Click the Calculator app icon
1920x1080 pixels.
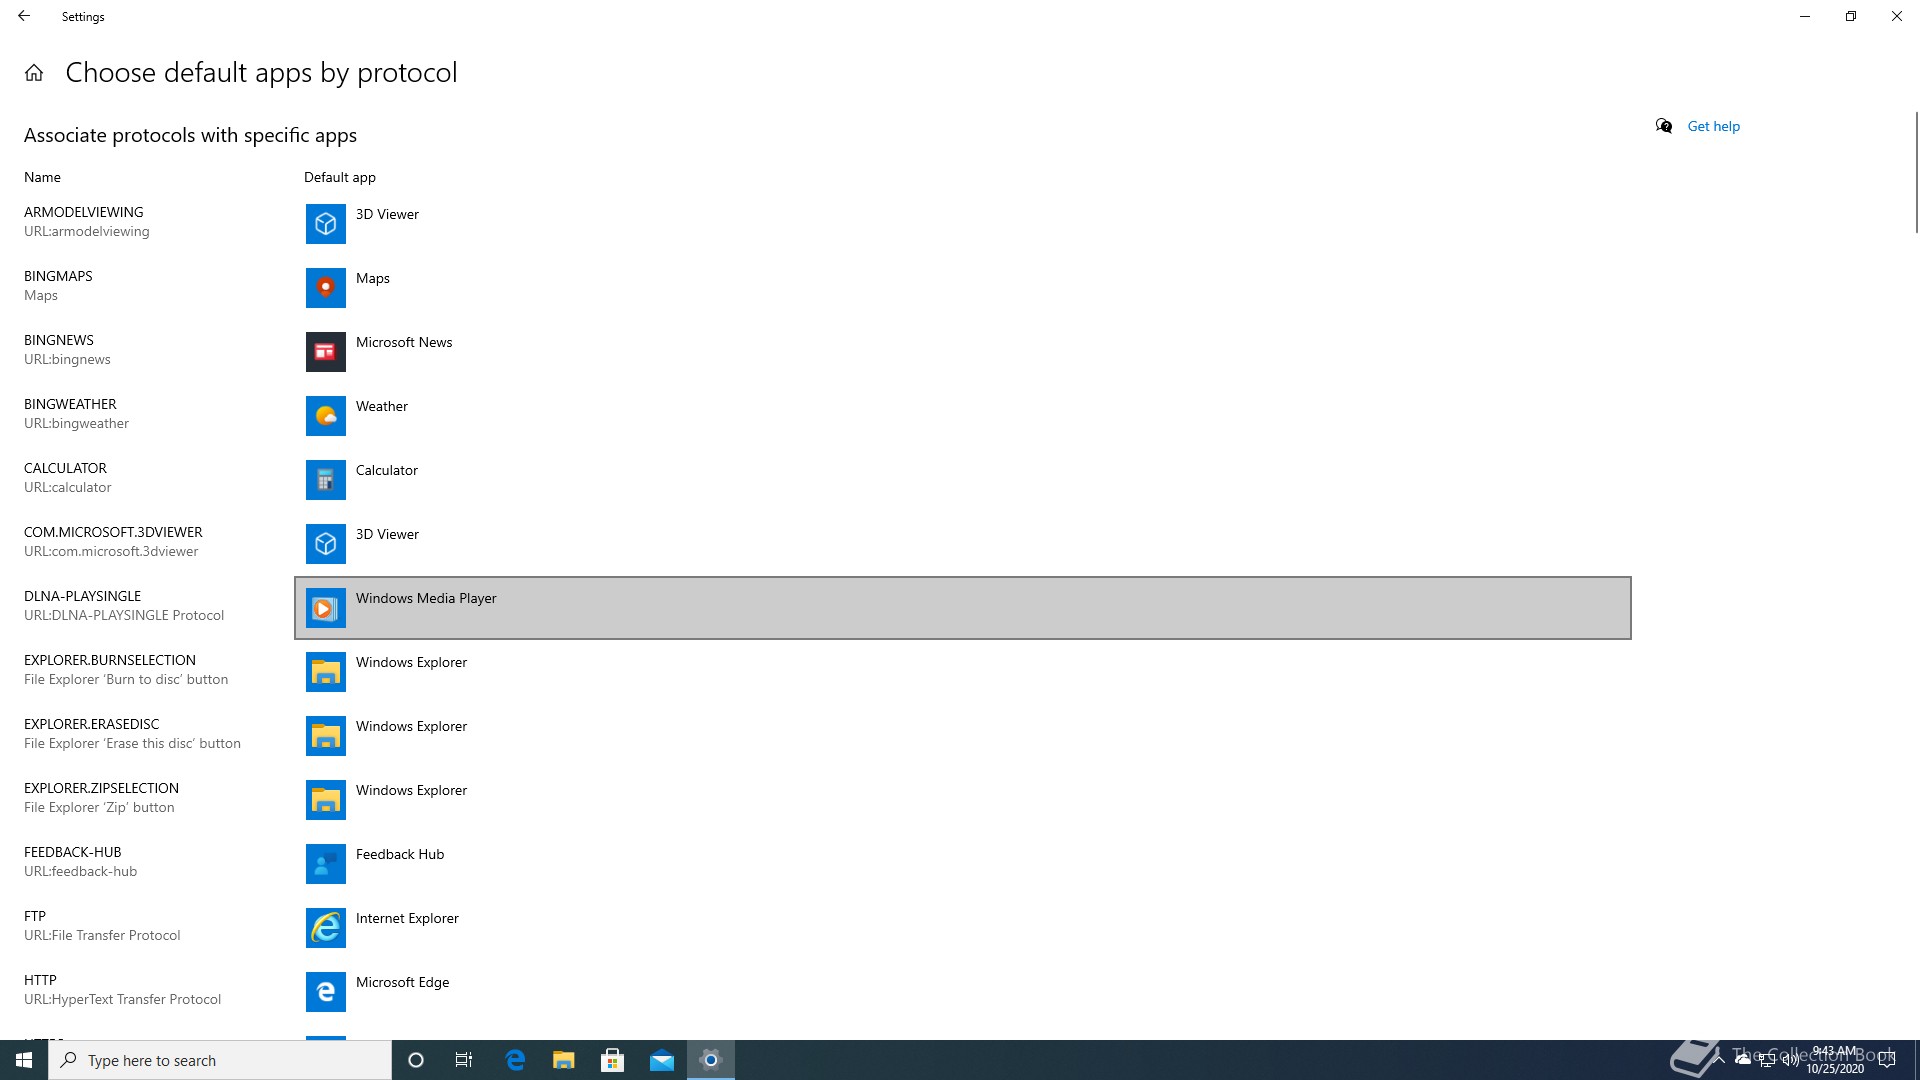tap(325, 480)
